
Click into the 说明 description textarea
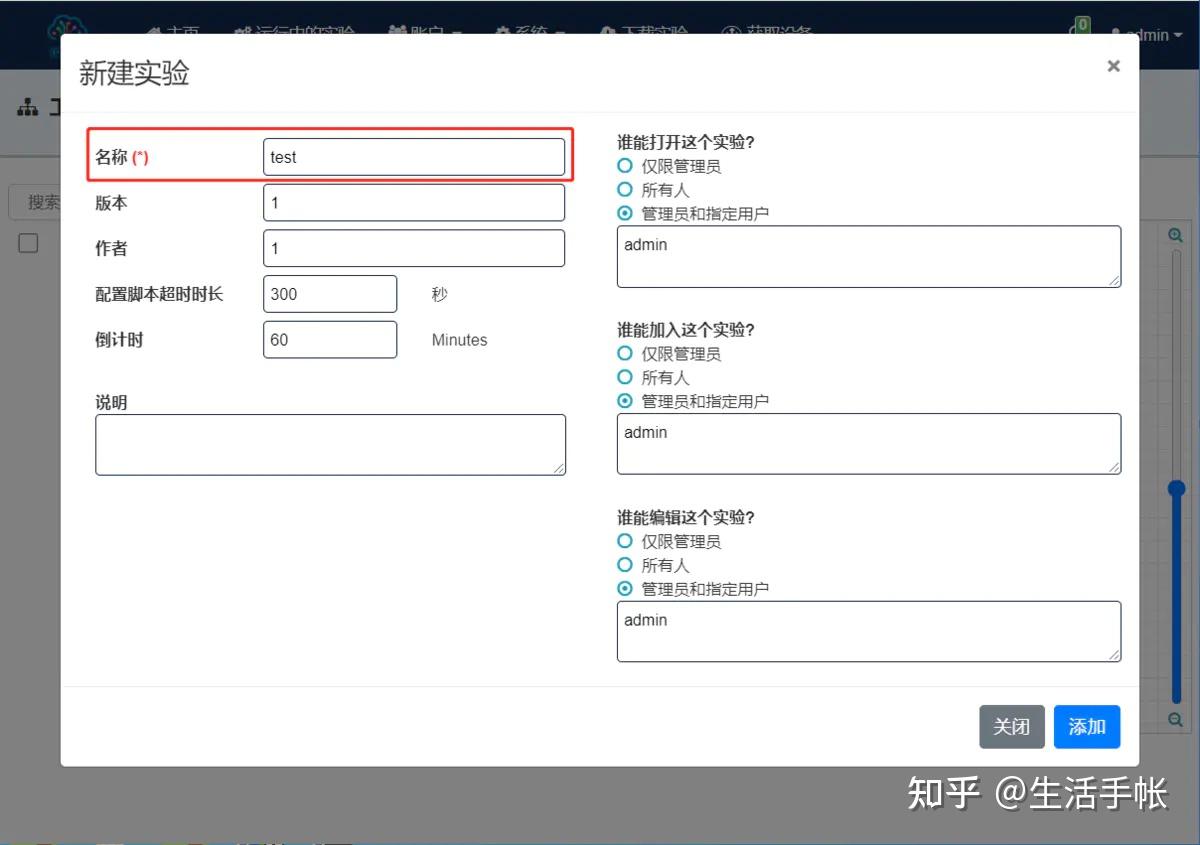[330, 445]
